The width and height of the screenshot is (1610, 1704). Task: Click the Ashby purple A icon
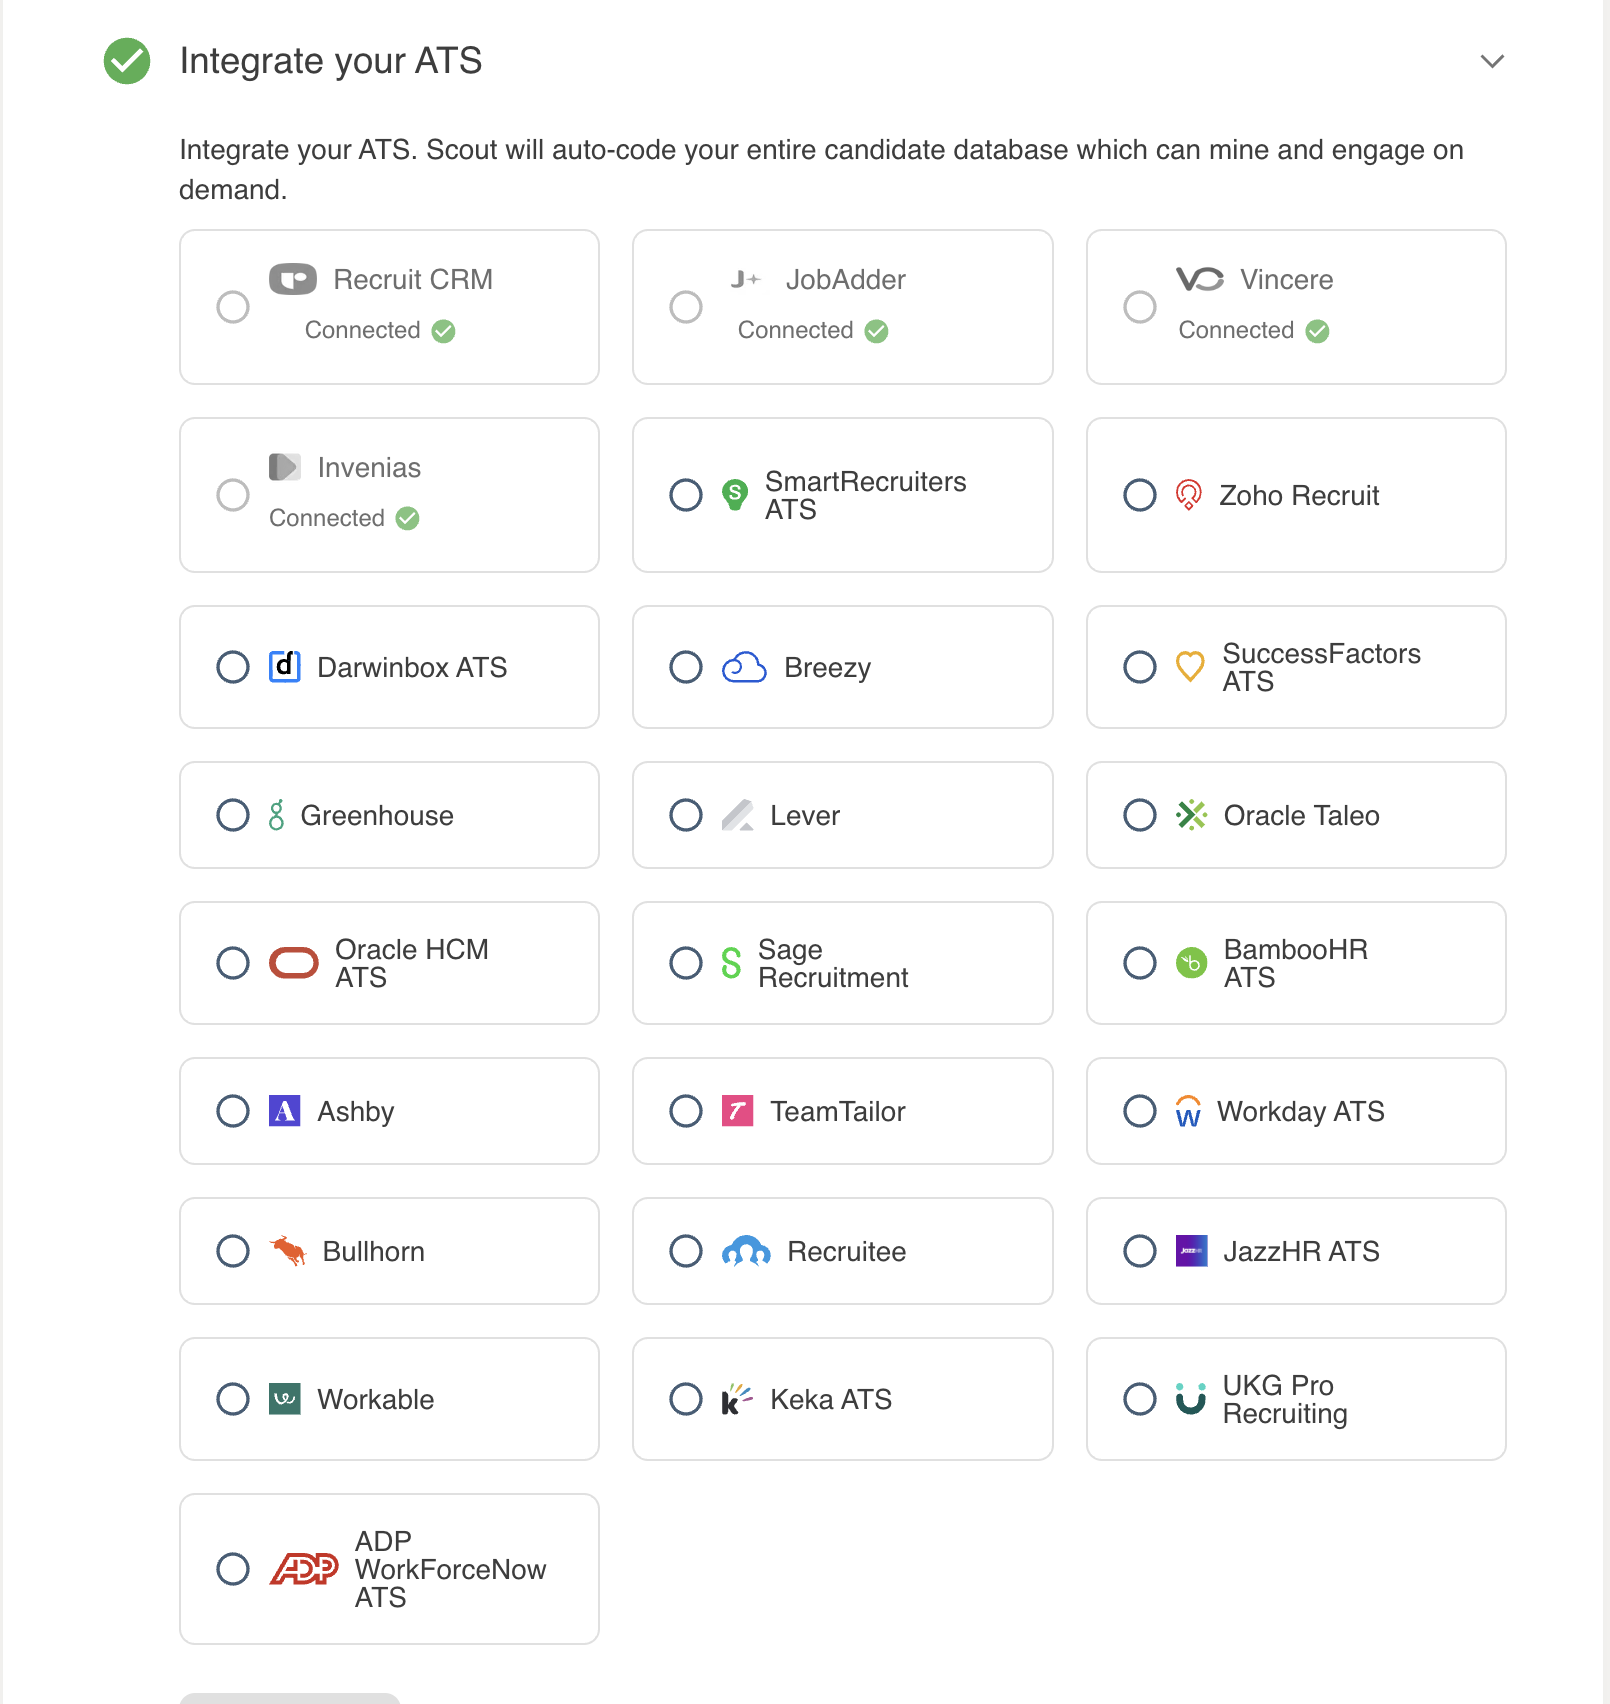[285, 1111]
